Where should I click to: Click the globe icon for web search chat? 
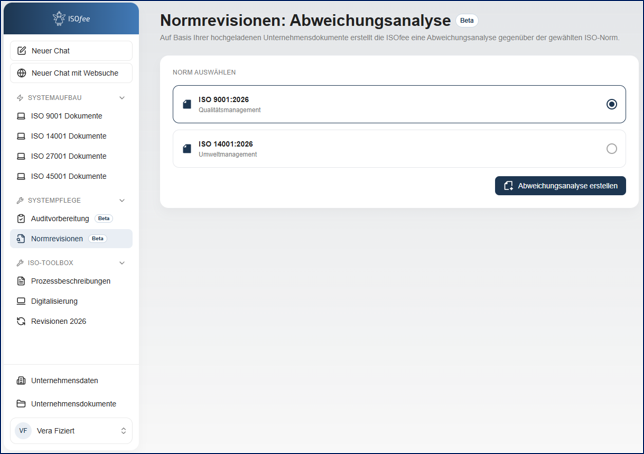point(21,73)
